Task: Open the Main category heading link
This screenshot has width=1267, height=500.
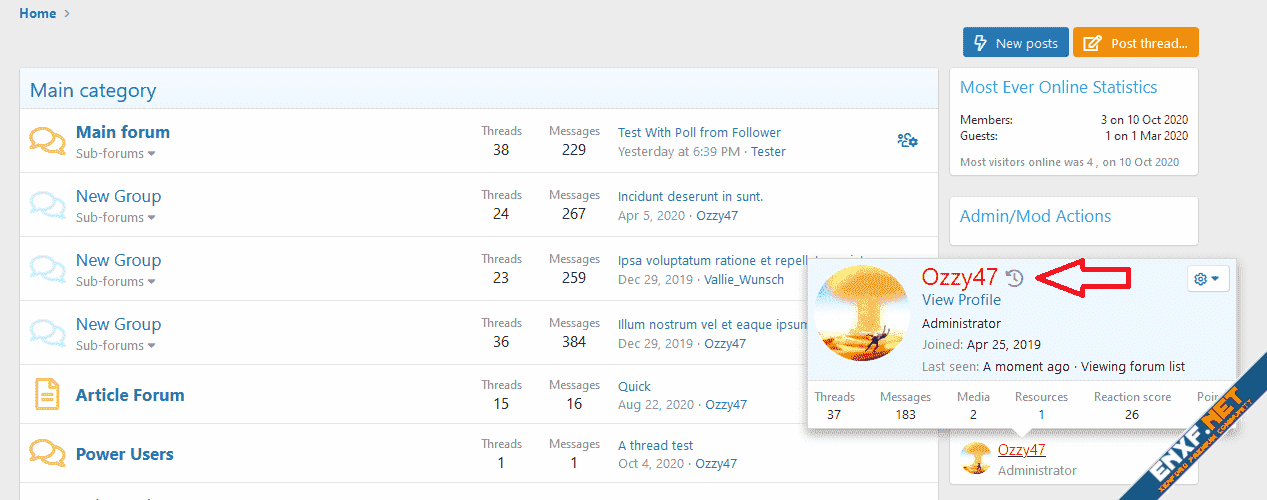Action: pyautogui.click(x=93, y=91)
